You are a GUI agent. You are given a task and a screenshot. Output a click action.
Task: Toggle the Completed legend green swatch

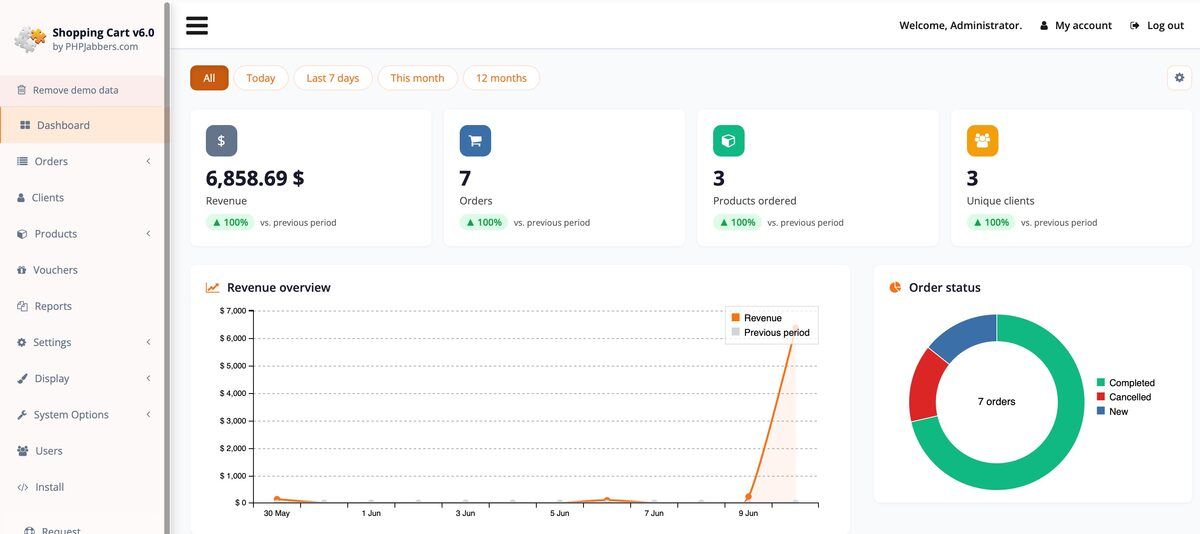tap(1101, 383)
